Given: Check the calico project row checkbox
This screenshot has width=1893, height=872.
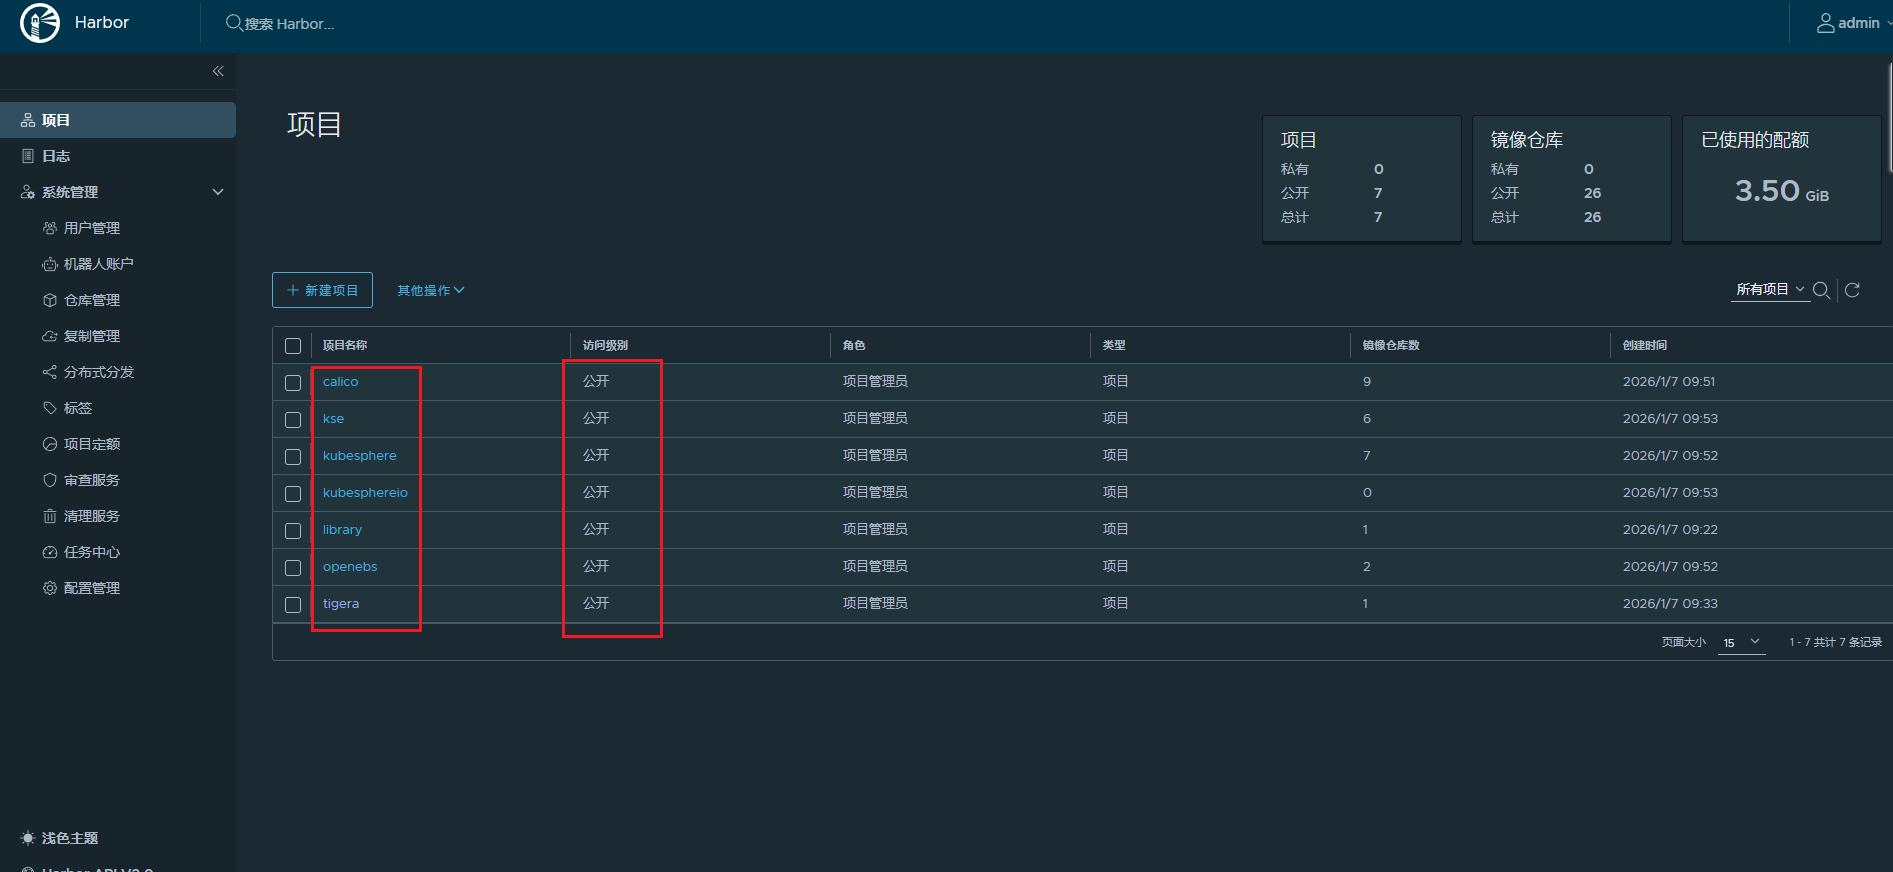Looking at the screenshot, I should click(x=293, y=383).
